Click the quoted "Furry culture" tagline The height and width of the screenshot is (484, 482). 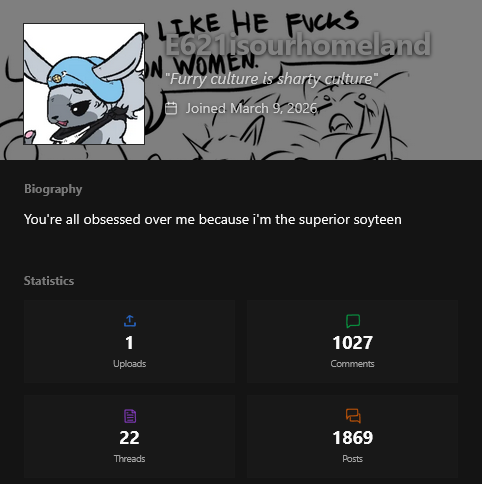[x=272, y=79]
